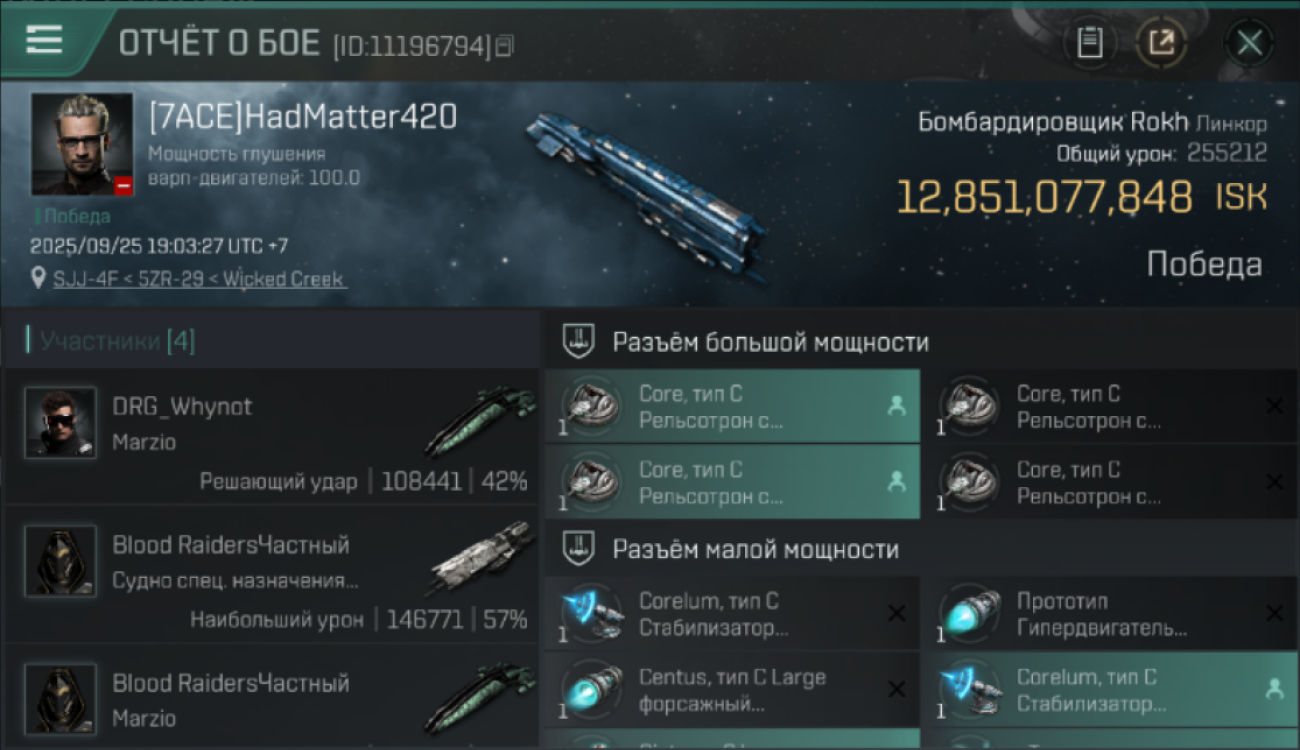Click the low power slot section icon

[579, 549]
